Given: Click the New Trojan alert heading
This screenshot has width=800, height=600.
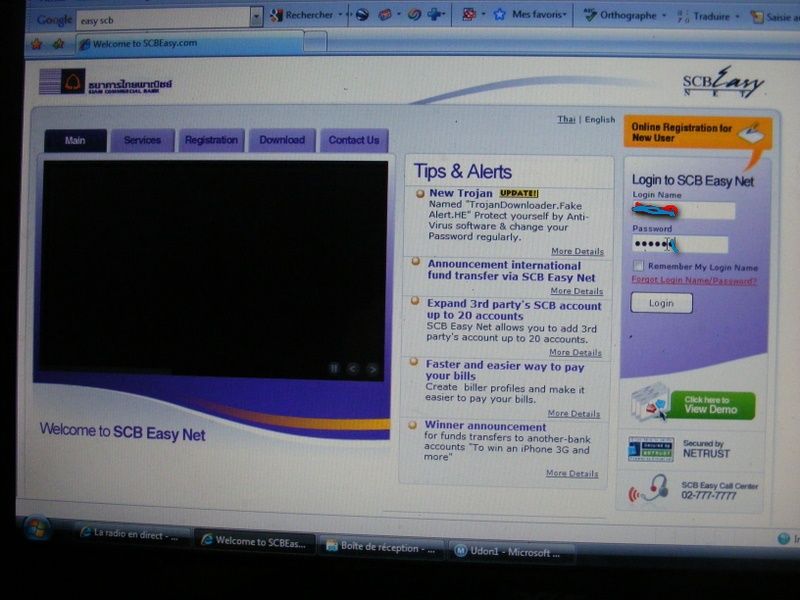Looking at the screenshot, I should (461, 193).
